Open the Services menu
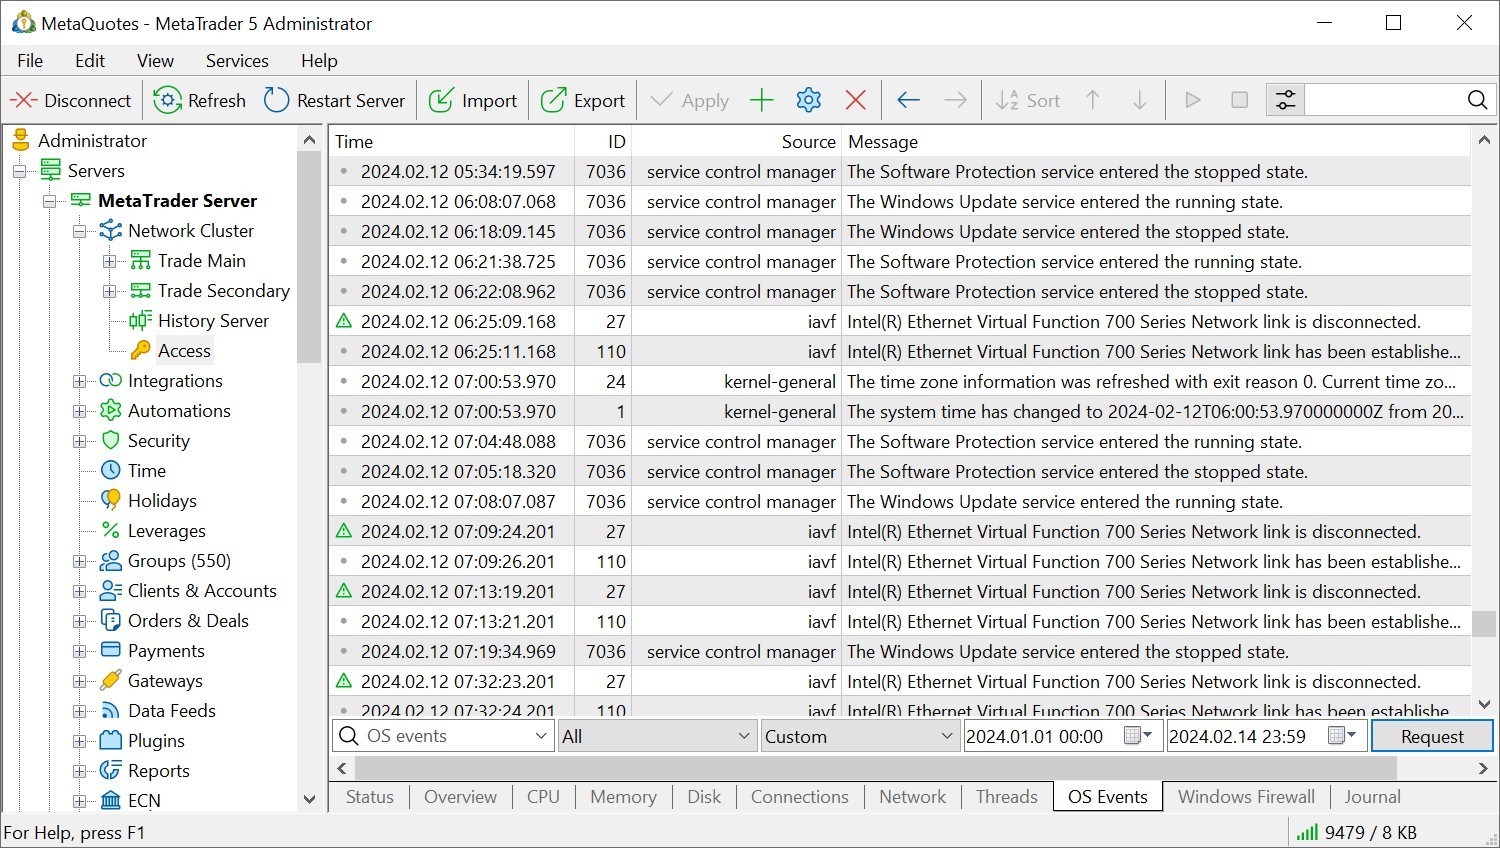1500x848 pixels. tap(237, 61)
